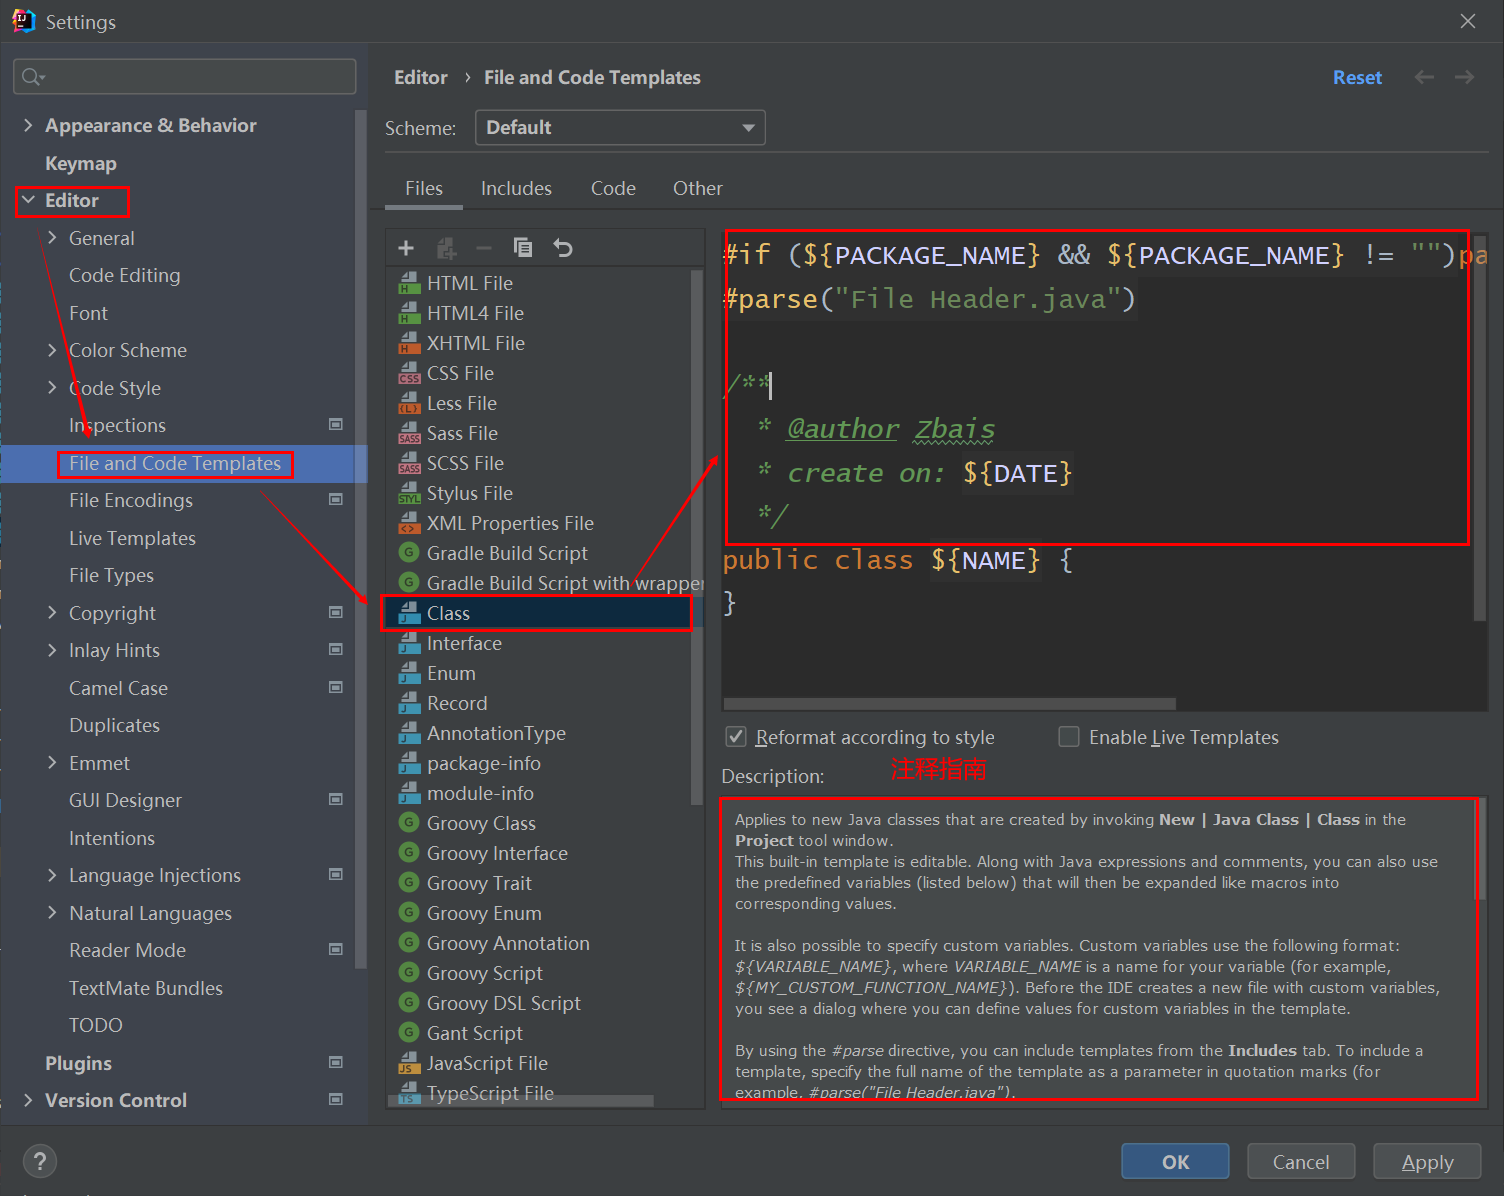Click the Create Child Template icon
The width and height of the screenshot is (1504, 1196).
coord(446,248)
